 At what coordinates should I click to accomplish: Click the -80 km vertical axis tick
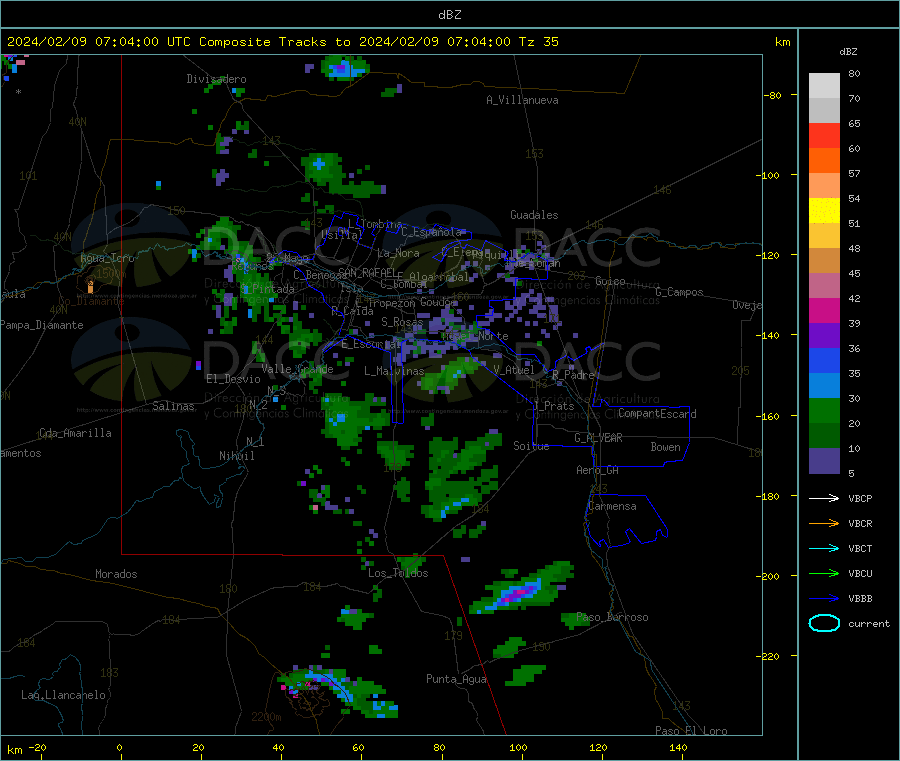pos(773,95)
